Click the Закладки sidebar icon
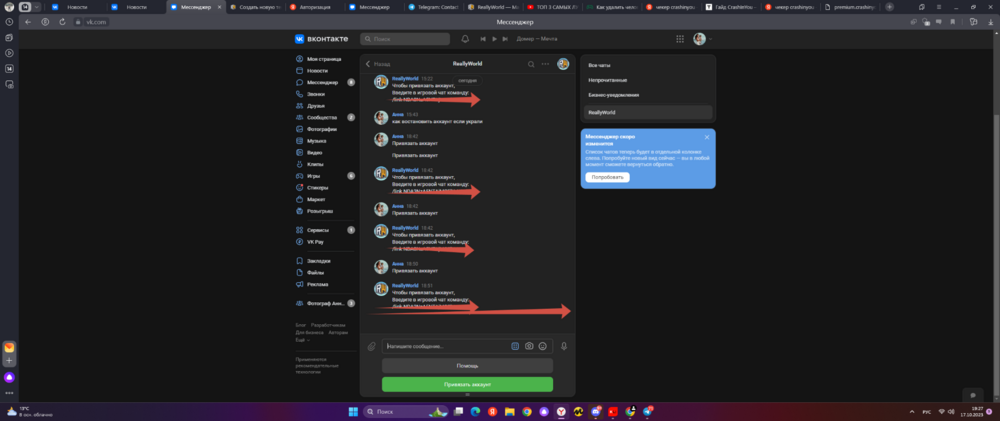 300,261
